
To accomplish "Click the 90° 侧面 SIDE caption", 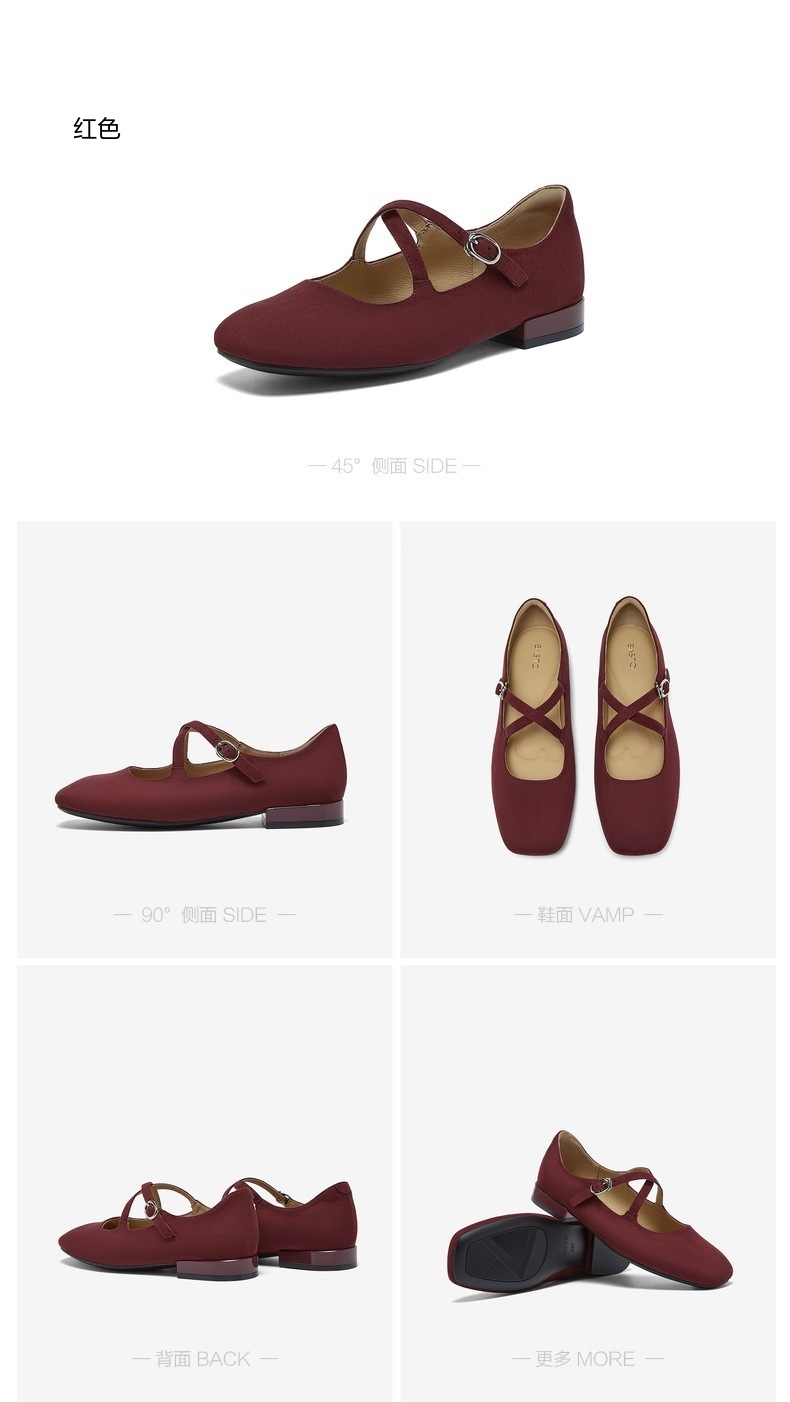I will [204, 915].
